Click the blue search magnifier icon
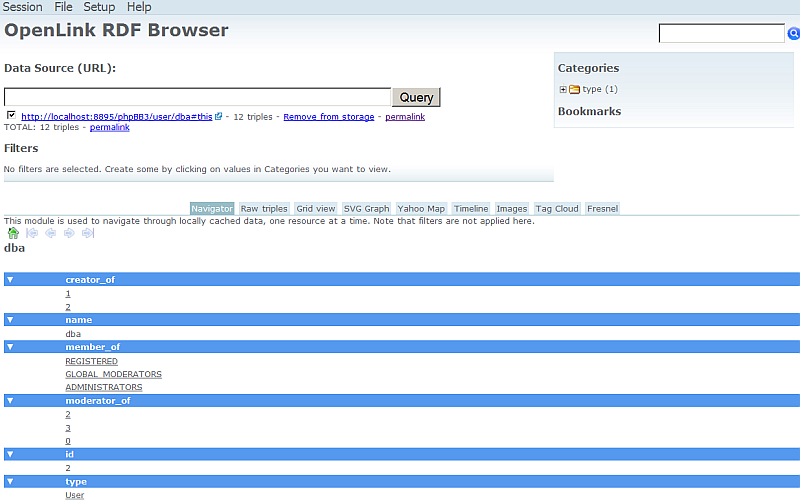Screen dimensions: 800x500 [x=794, y=34]
